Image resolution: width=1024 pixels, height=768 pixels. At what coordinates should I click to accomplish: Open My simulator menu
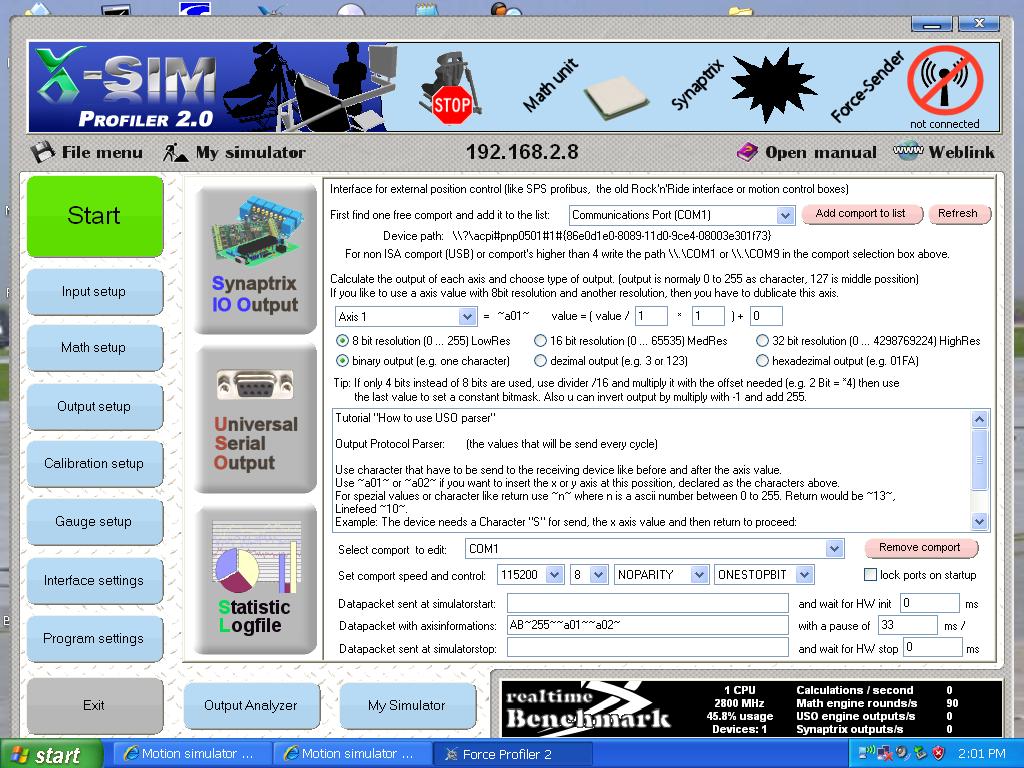251,152
